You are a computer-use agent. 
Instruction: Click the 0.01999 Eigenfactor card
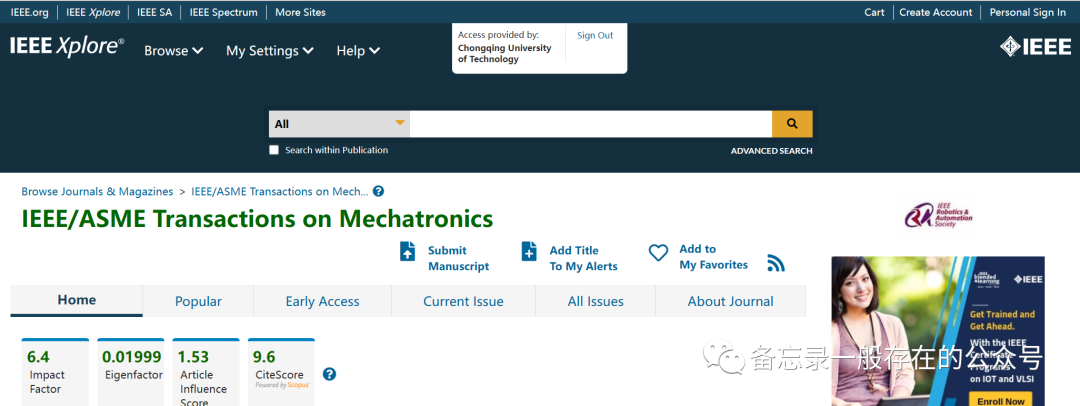click(131, 372)
